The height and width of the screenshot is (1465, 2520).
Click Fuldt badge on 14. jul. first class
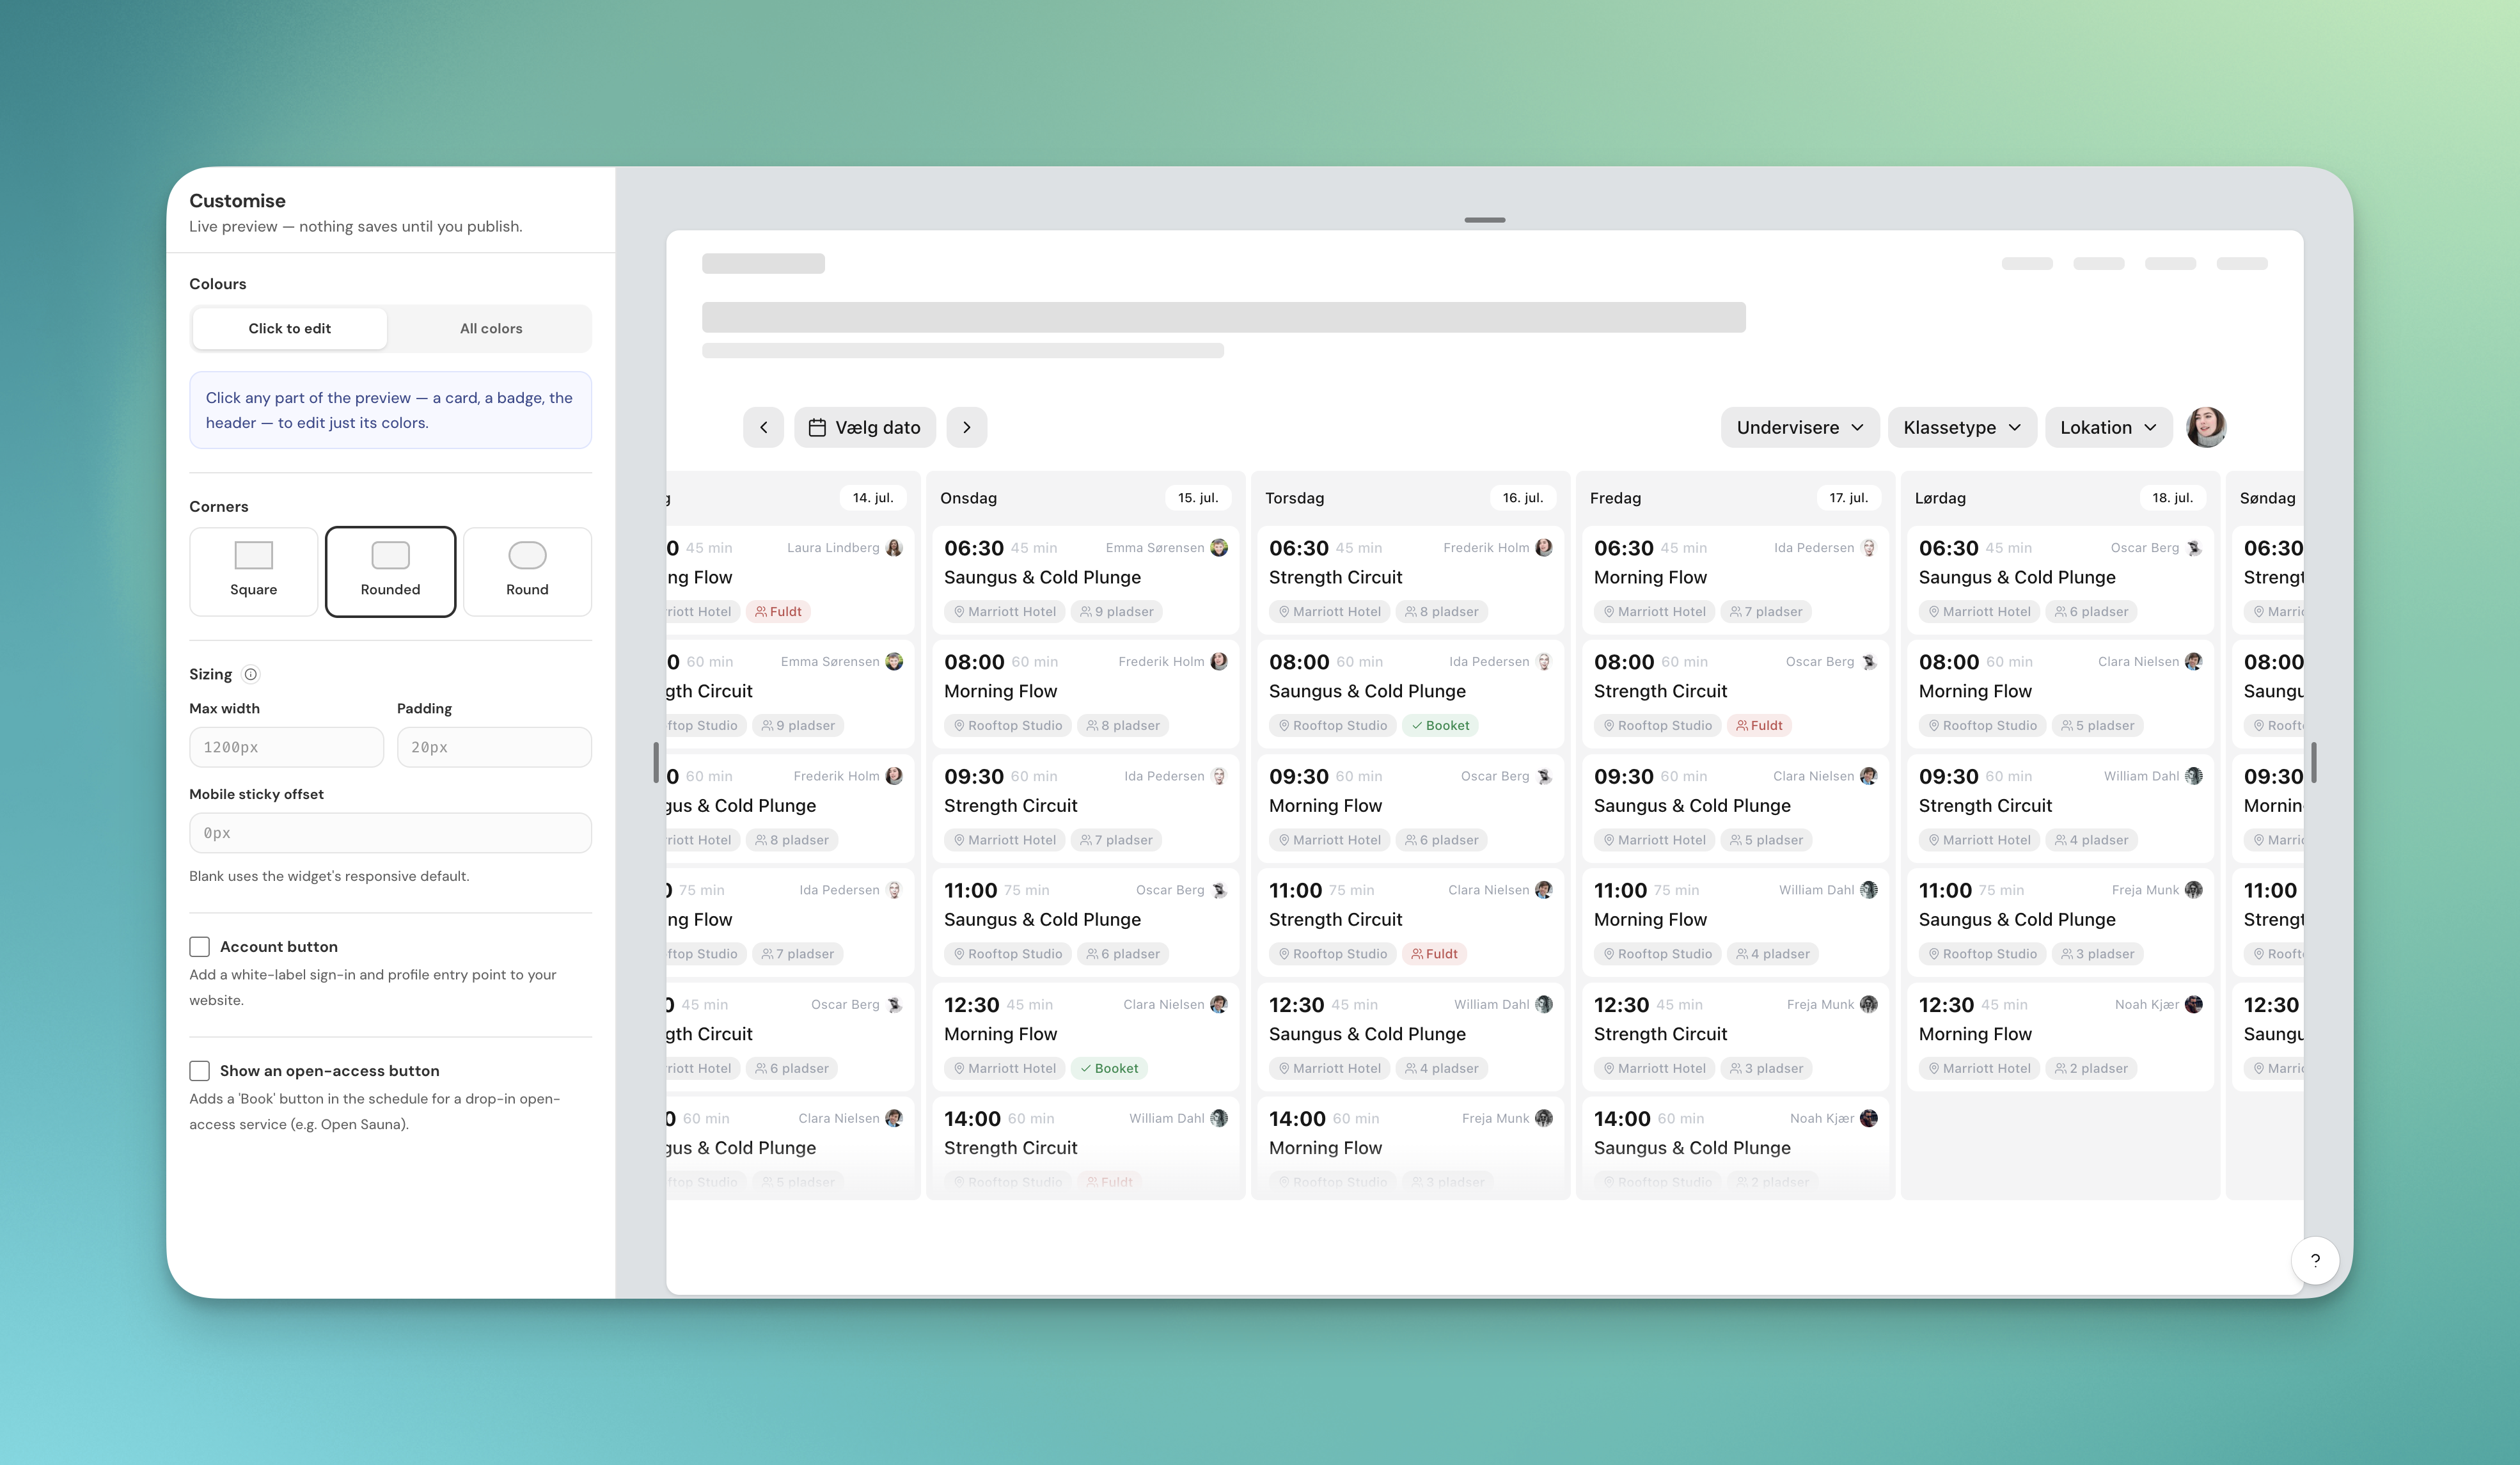coord(778,611)
